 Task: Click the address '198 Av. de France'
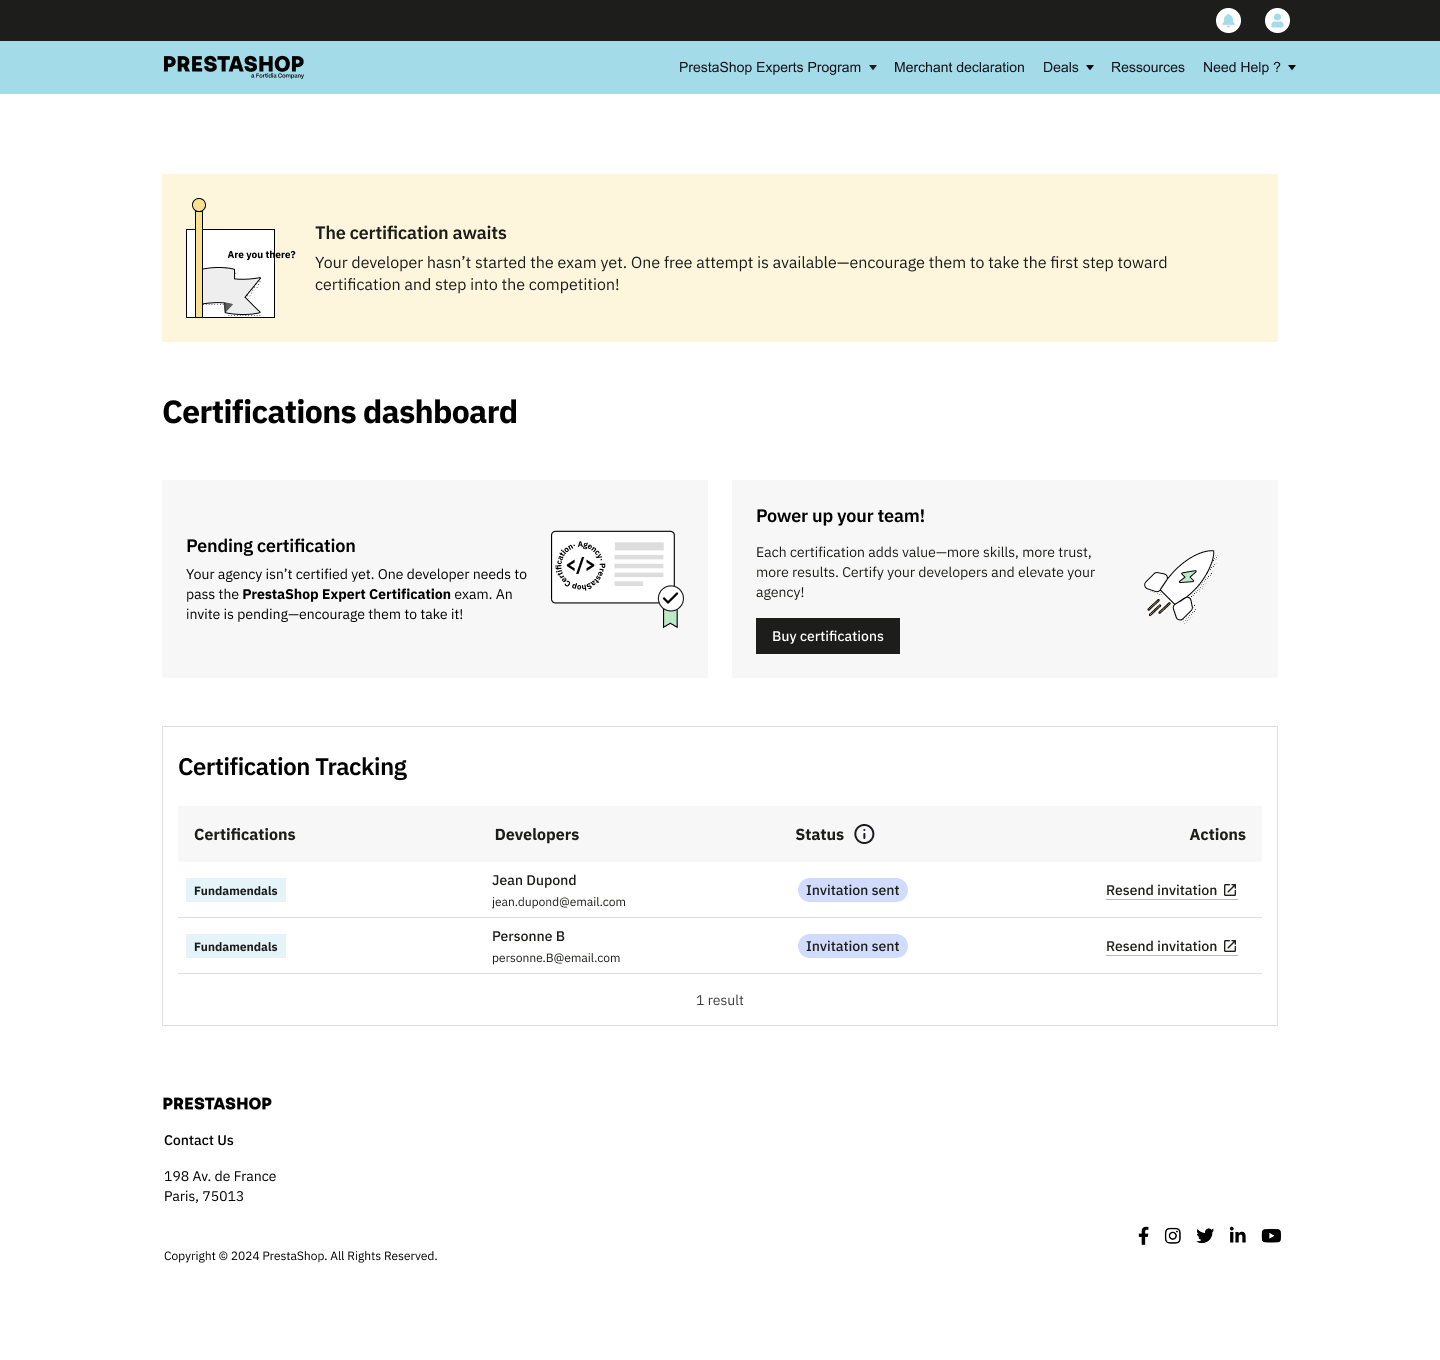(x=220, y=1176)
